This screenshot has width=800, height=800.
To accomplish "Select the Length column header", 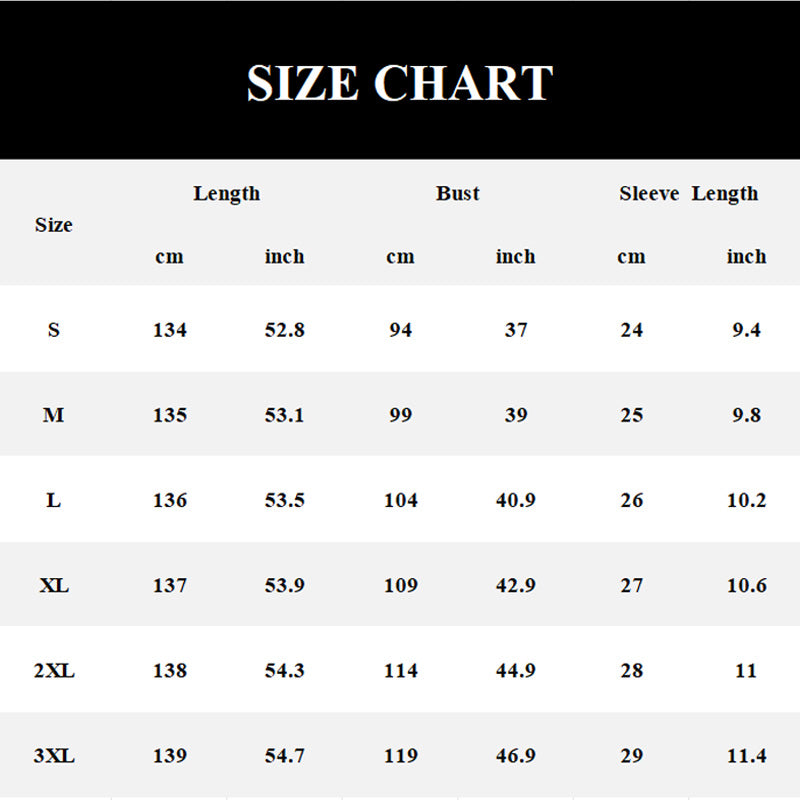I will click(227, 194).
